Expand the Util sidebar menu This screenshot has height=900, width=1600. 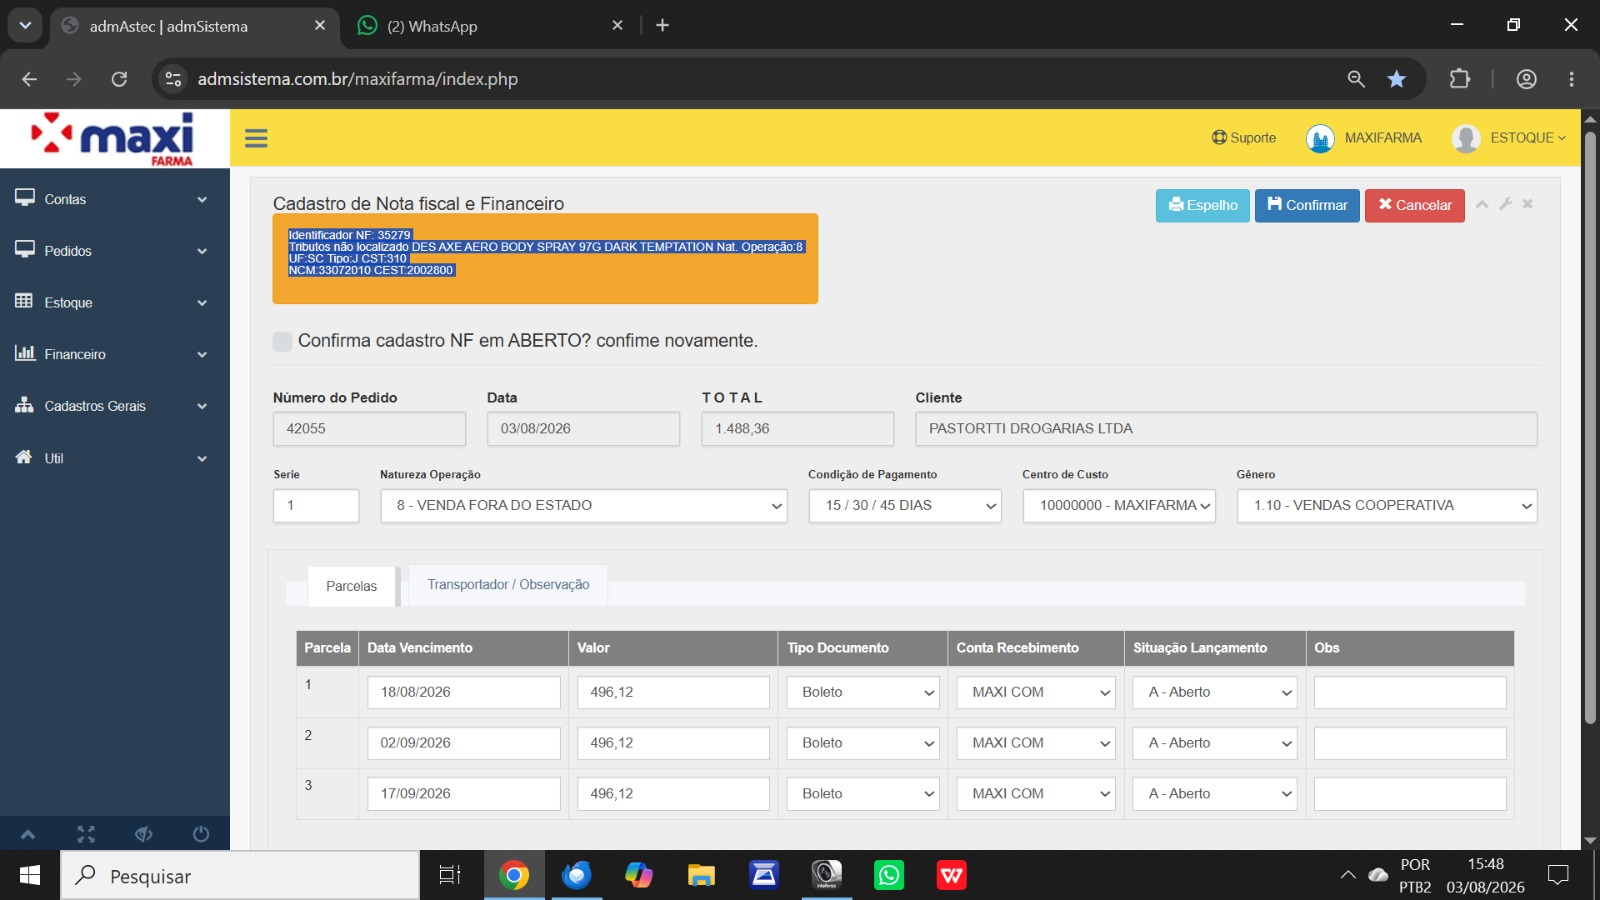[x=115, y=458]
